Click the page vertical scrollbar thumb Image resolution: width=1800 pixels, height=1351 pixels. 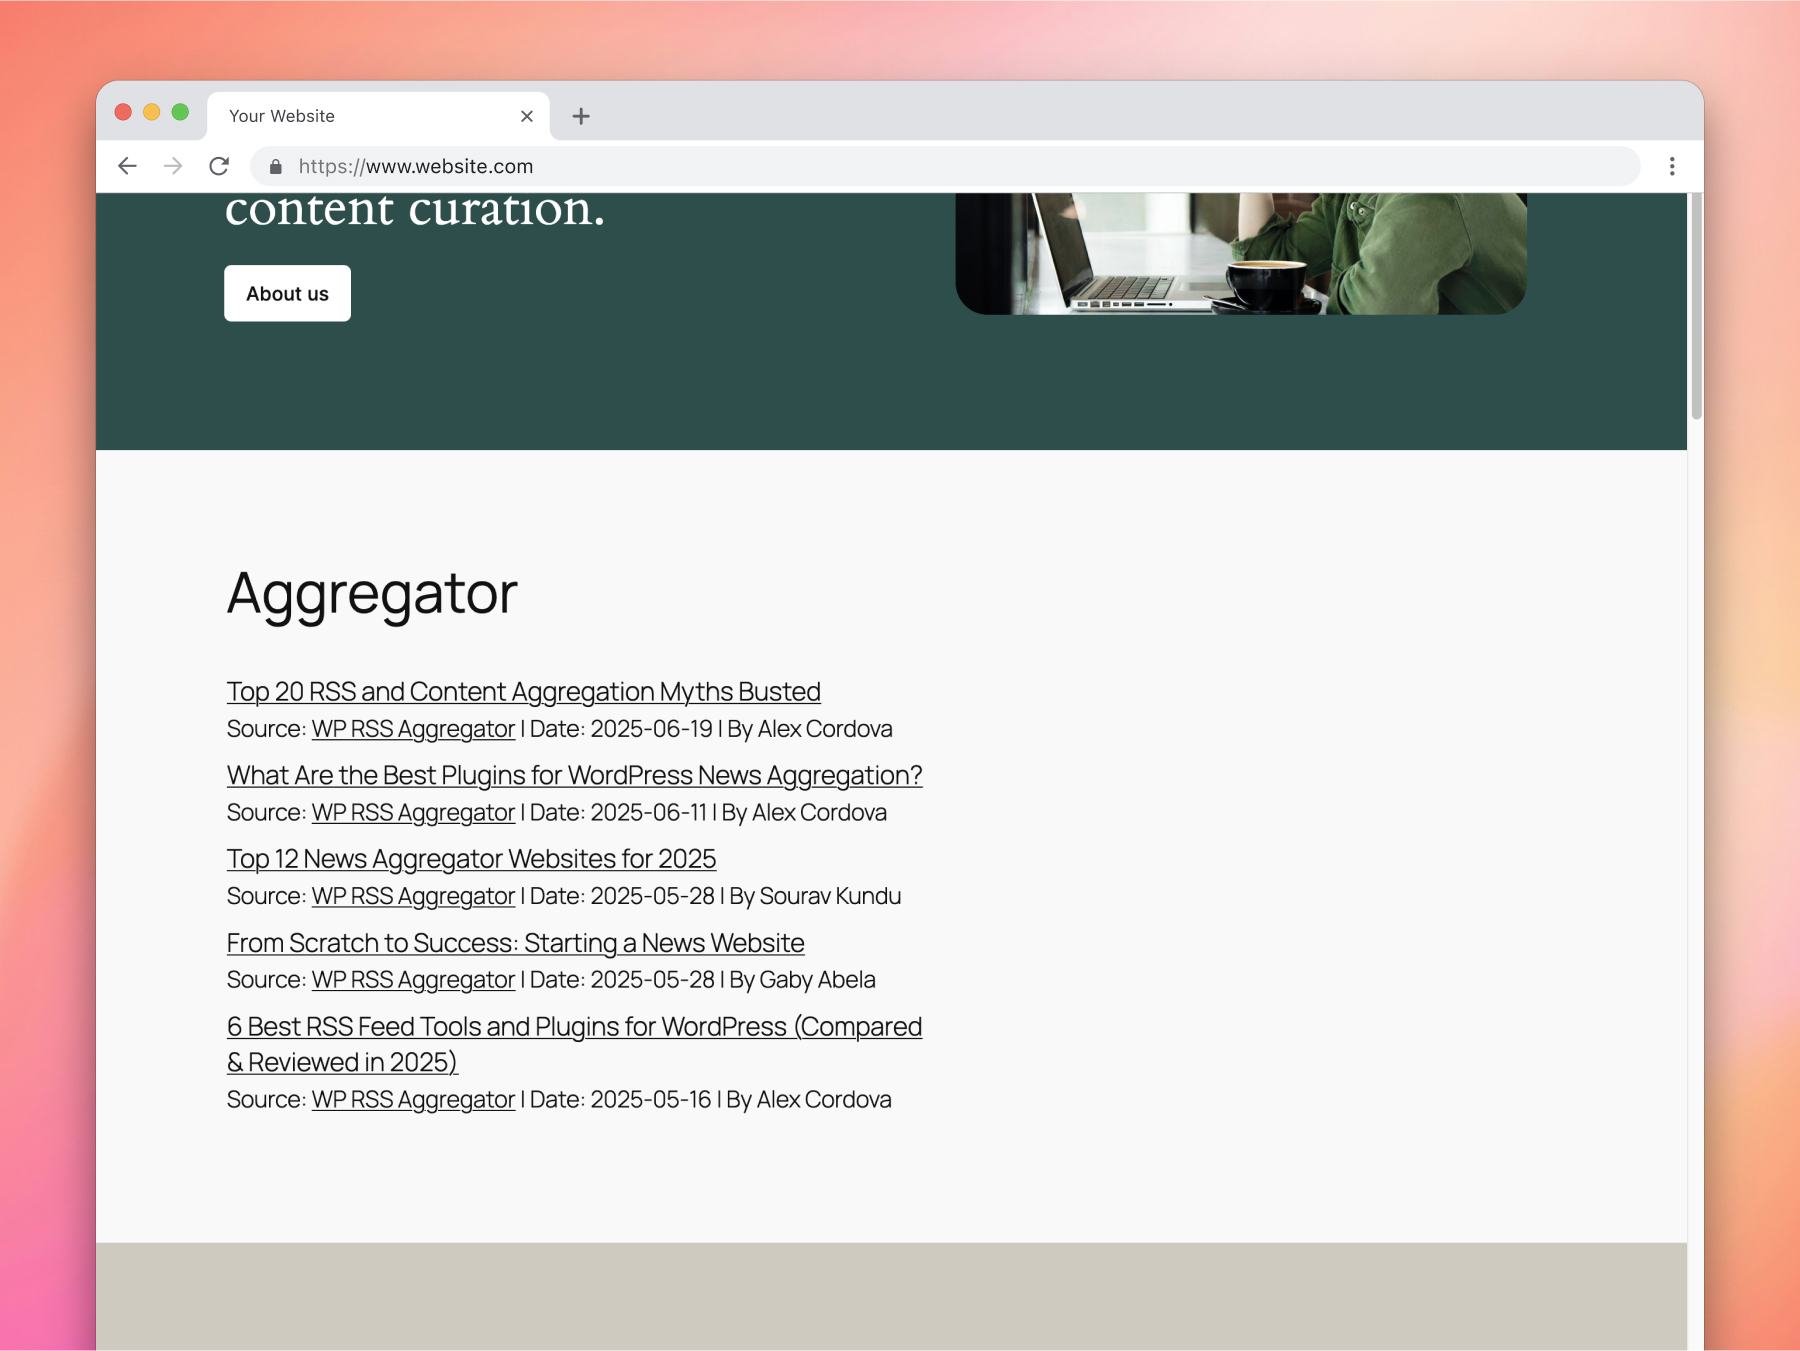click(x=1696, y=306)
